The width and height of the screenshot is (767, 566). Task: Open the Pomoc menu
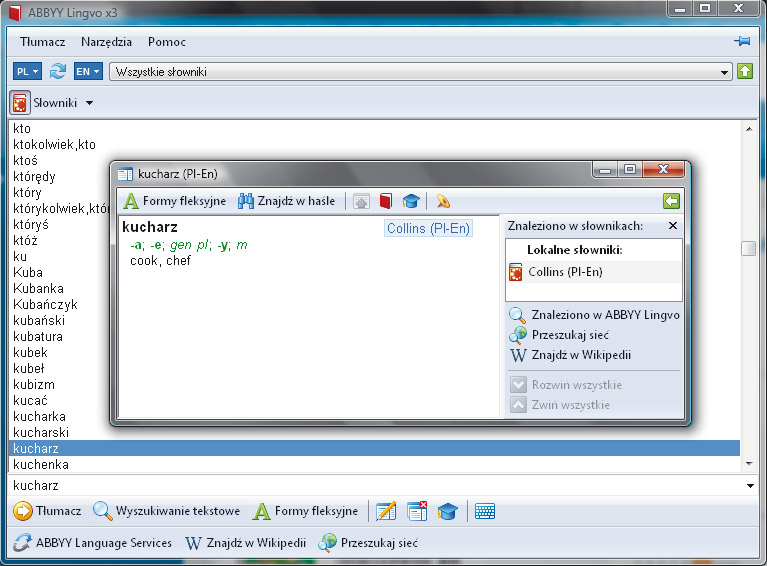(x=166, y=42)
